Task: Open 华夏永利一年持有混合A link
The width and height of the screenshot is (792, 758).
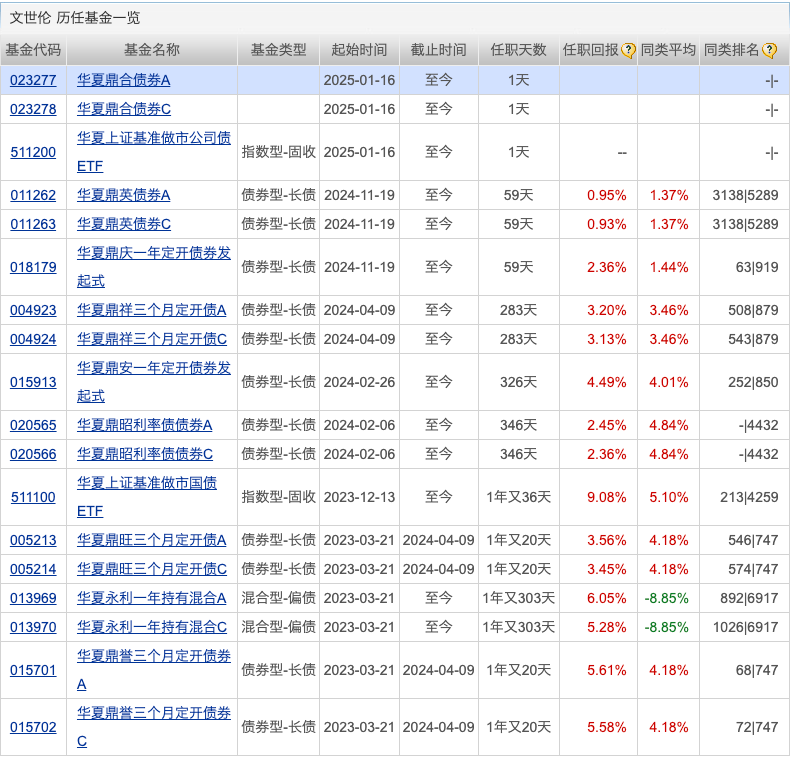Action: click(x=152, y=598)
